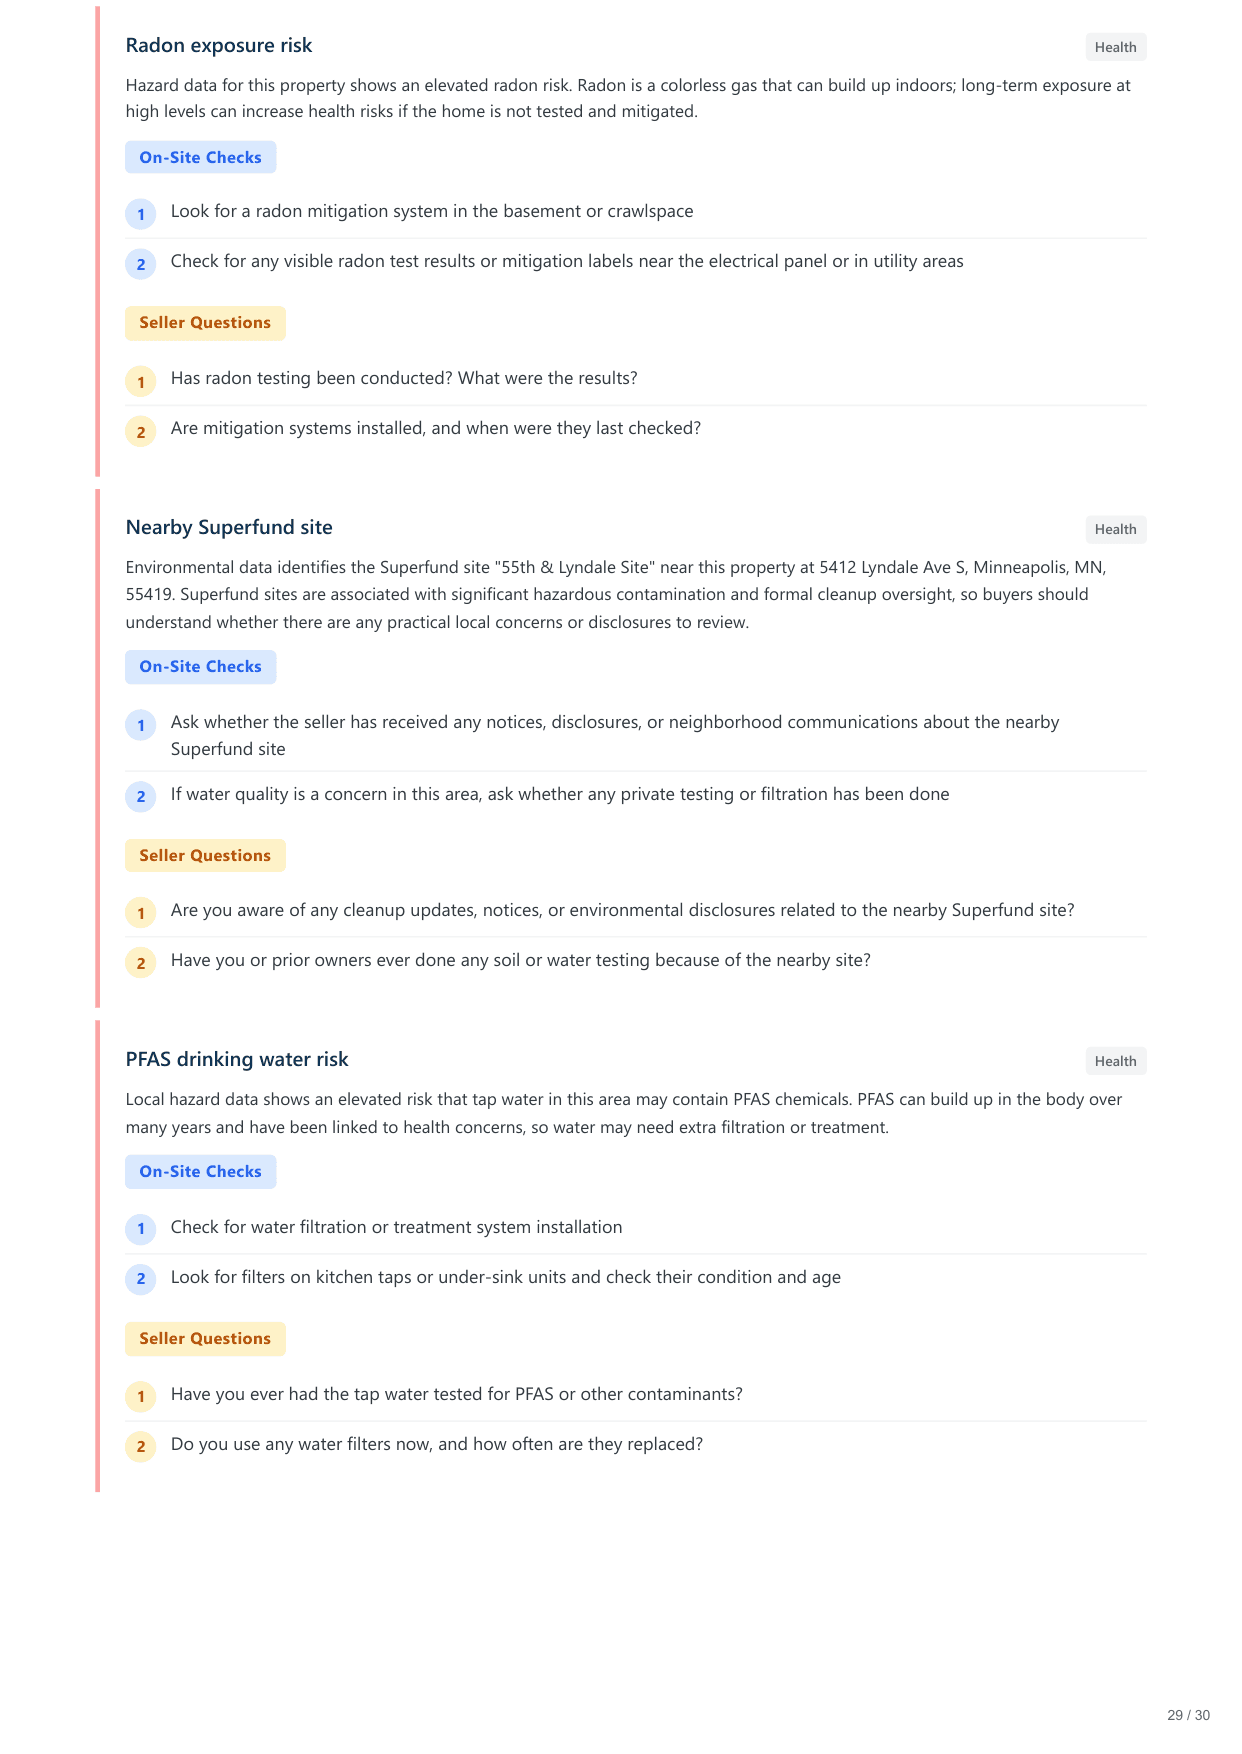Click number 2 circle beside kitchen taps filters check
Screen dimensions: 1242x1754
pos(141,1278)
